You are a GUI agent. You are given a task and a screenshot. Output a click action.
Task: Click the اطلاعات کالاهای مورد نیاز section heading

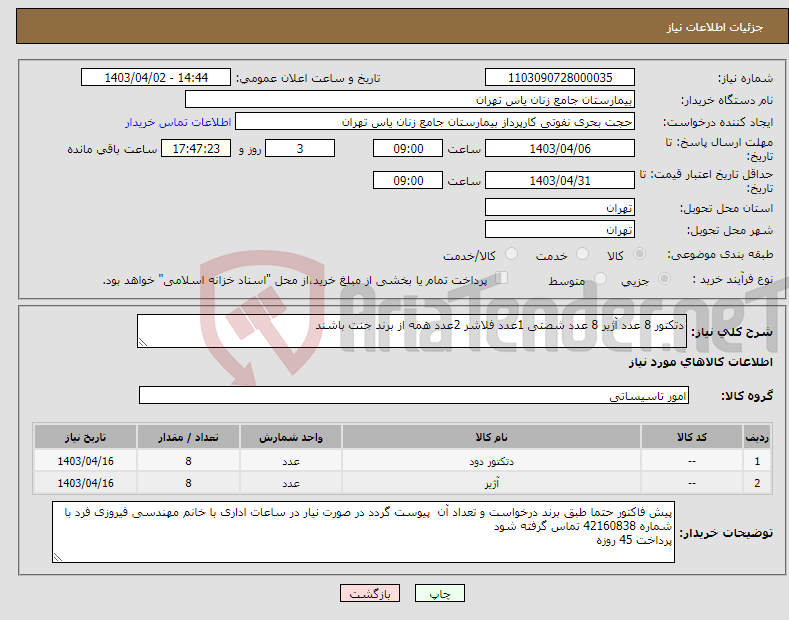pos(700,362)
